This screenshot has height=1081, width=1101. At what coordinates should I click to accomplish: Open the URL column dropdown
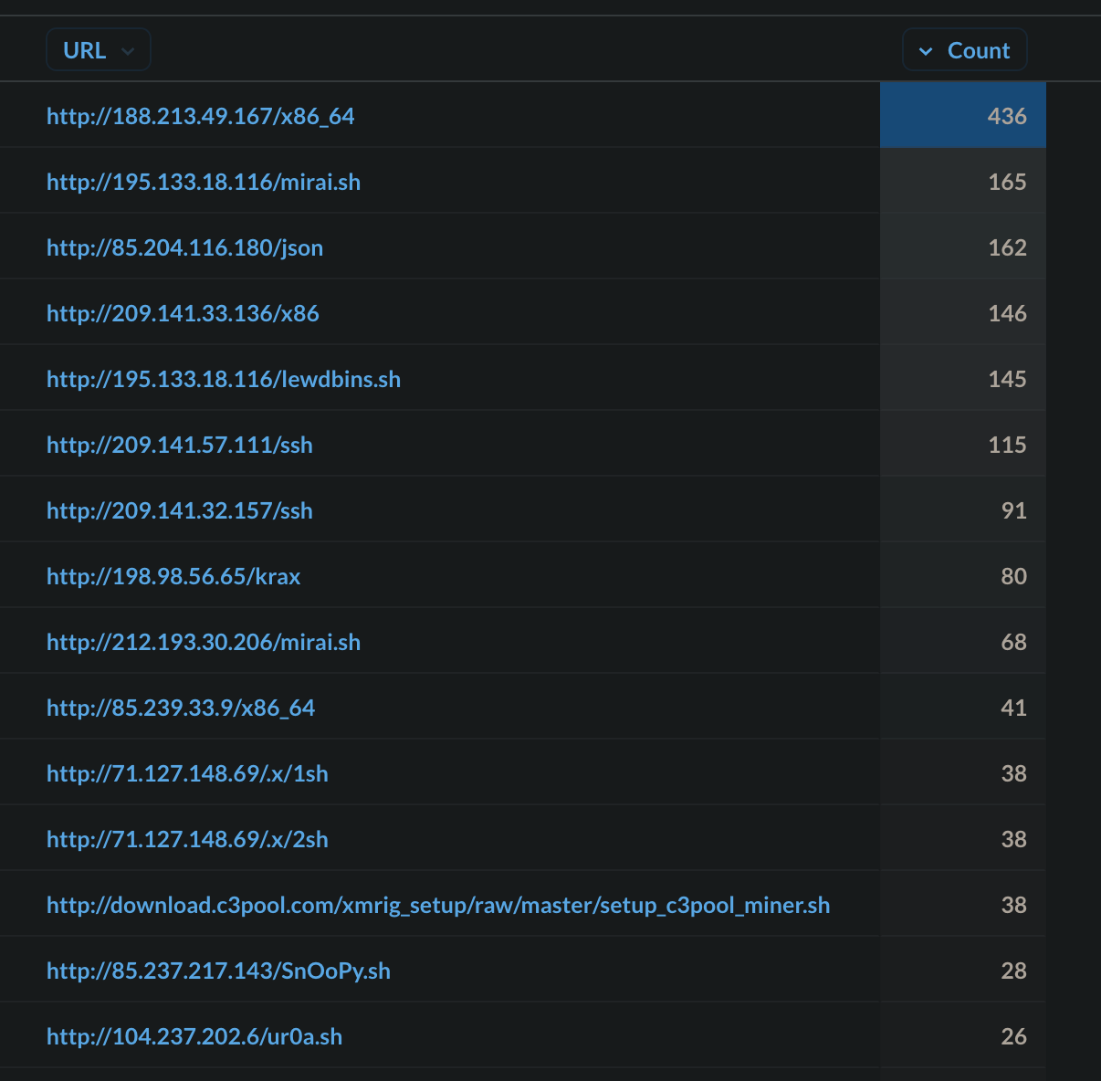98,50
